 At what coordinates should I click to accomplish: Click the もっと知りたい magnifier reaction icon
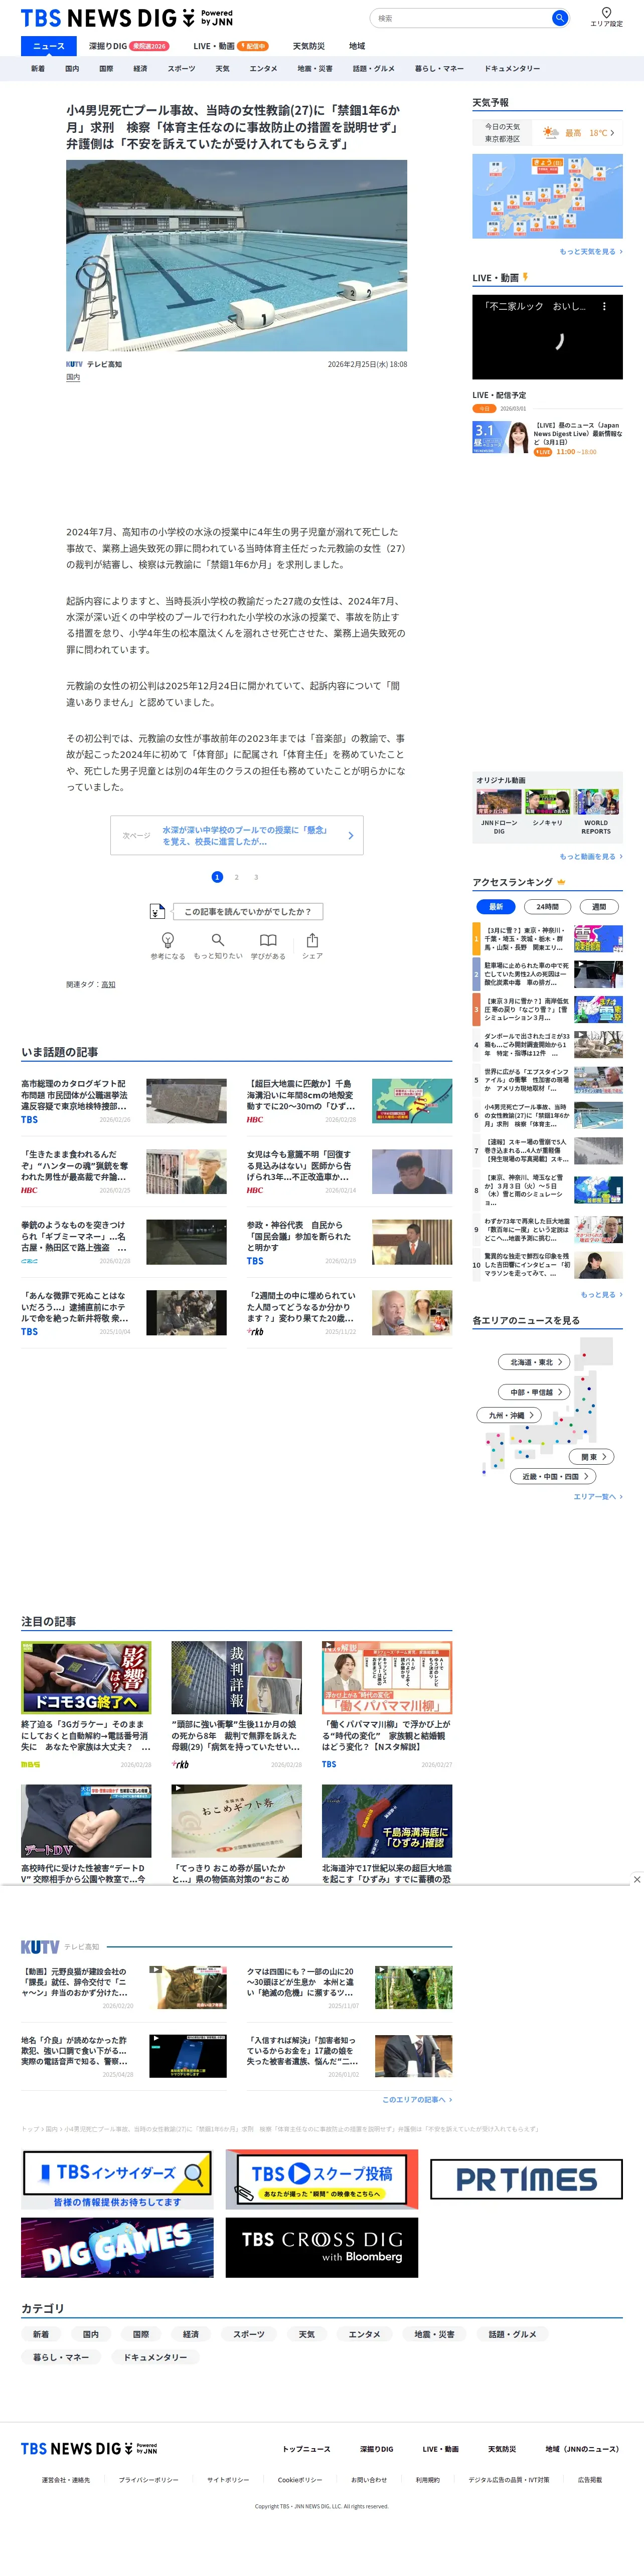tap(218, 940)
